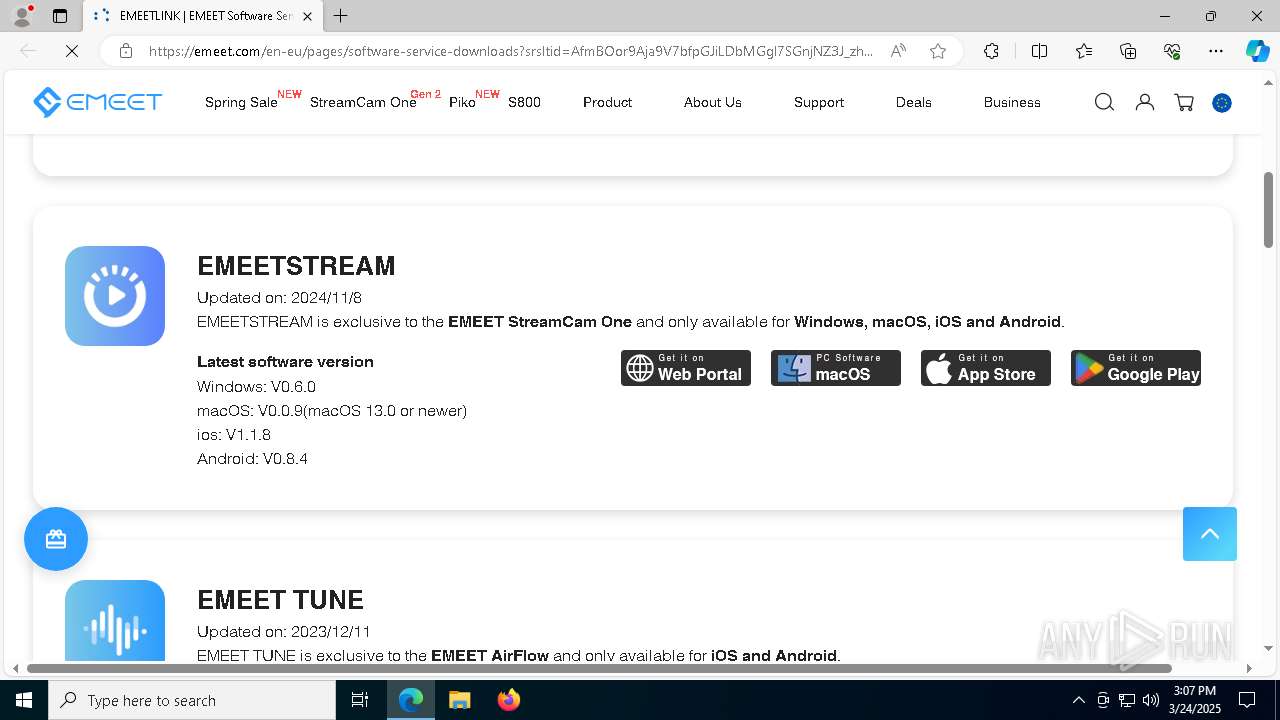Add this page to favorites star

pos(938,51)
